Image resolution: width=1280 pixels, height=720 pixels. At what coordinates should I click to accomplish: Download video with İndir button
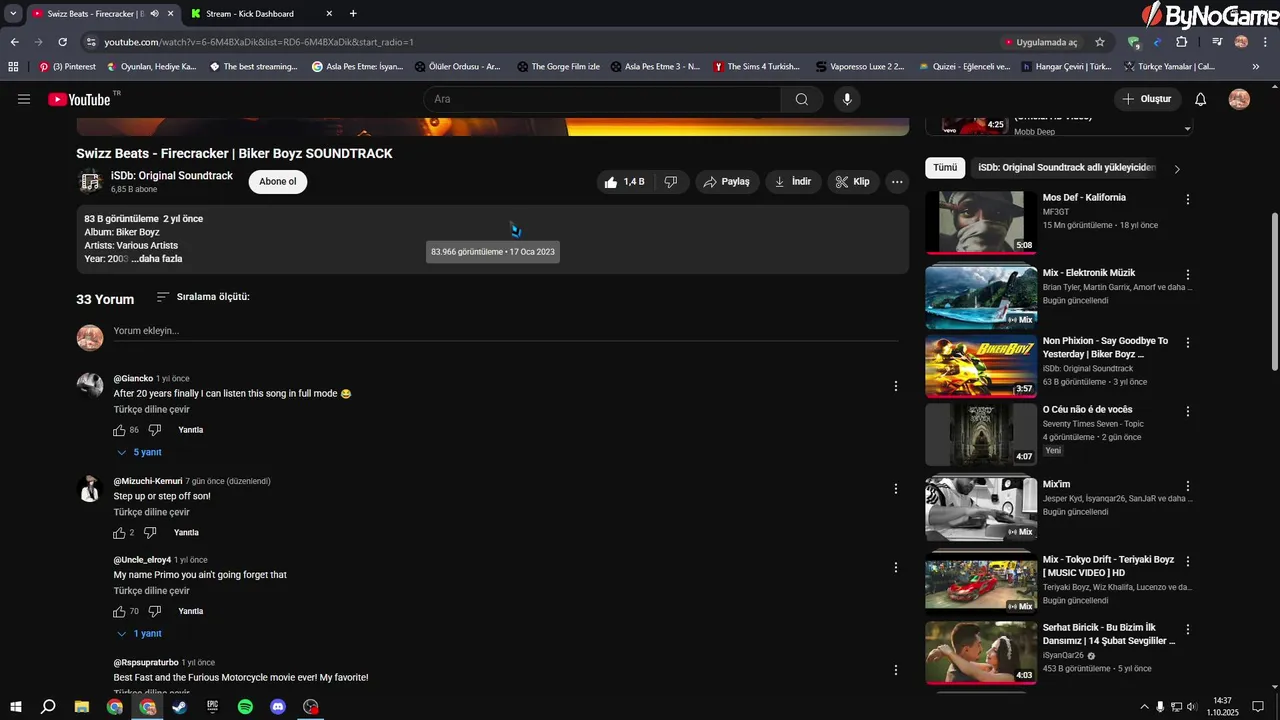point(794,182)
